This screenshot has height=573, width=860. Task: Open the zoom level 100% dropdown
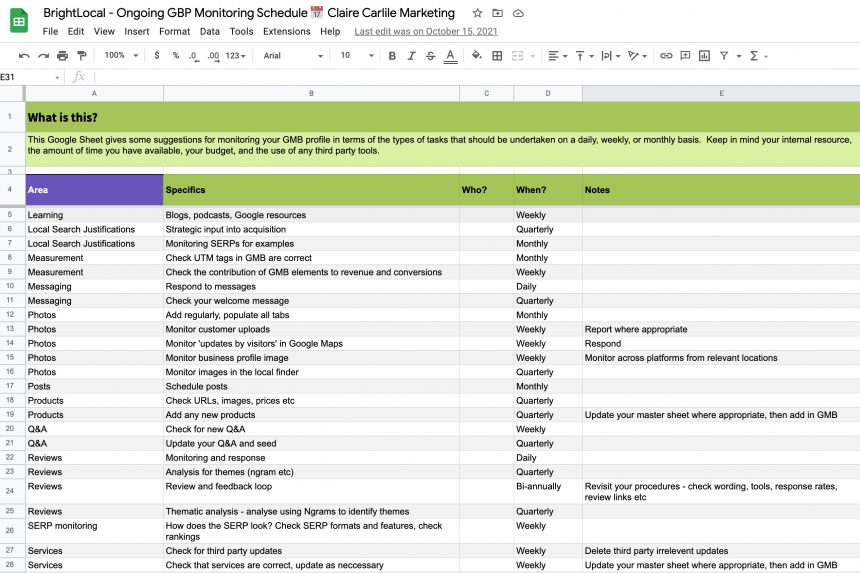point(120,56)
